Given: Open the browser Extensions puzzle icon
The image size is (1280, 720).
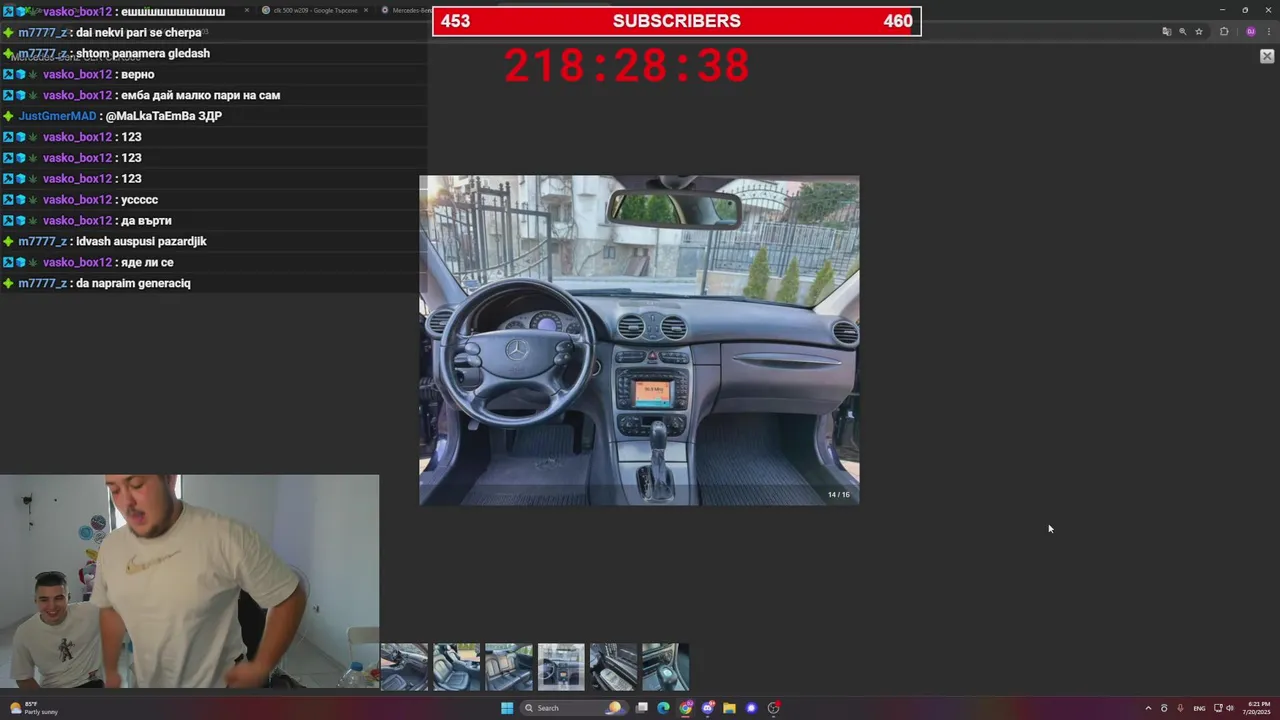Looking at the screenshot, I should point(1224,32).
